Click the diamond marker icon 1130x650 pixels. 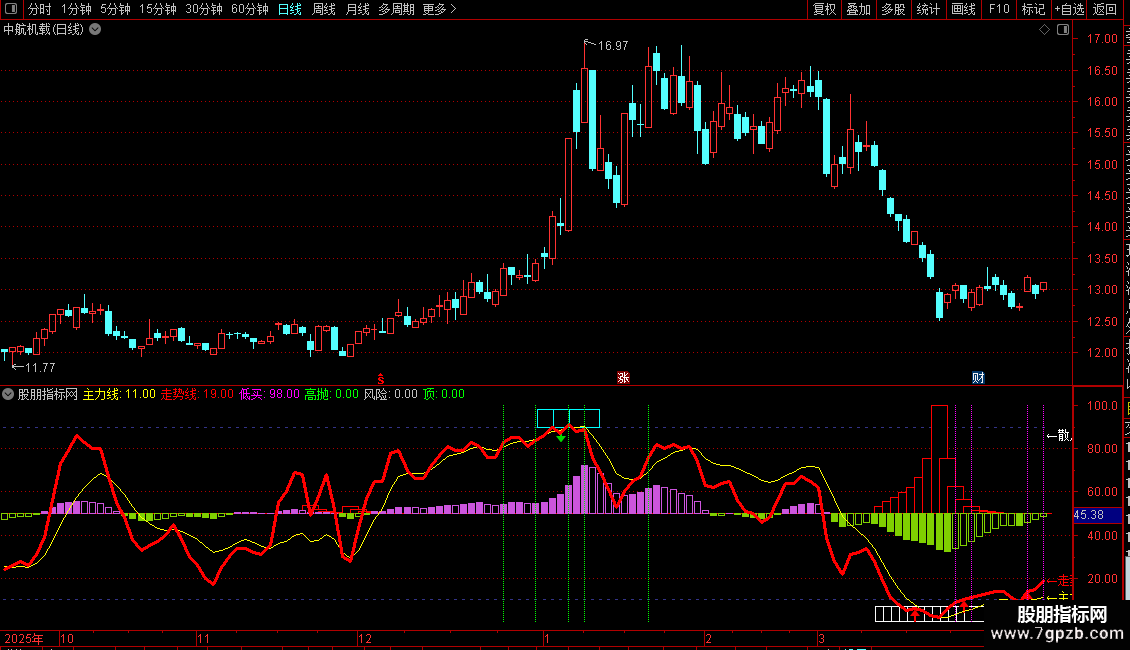[1044, 30]
